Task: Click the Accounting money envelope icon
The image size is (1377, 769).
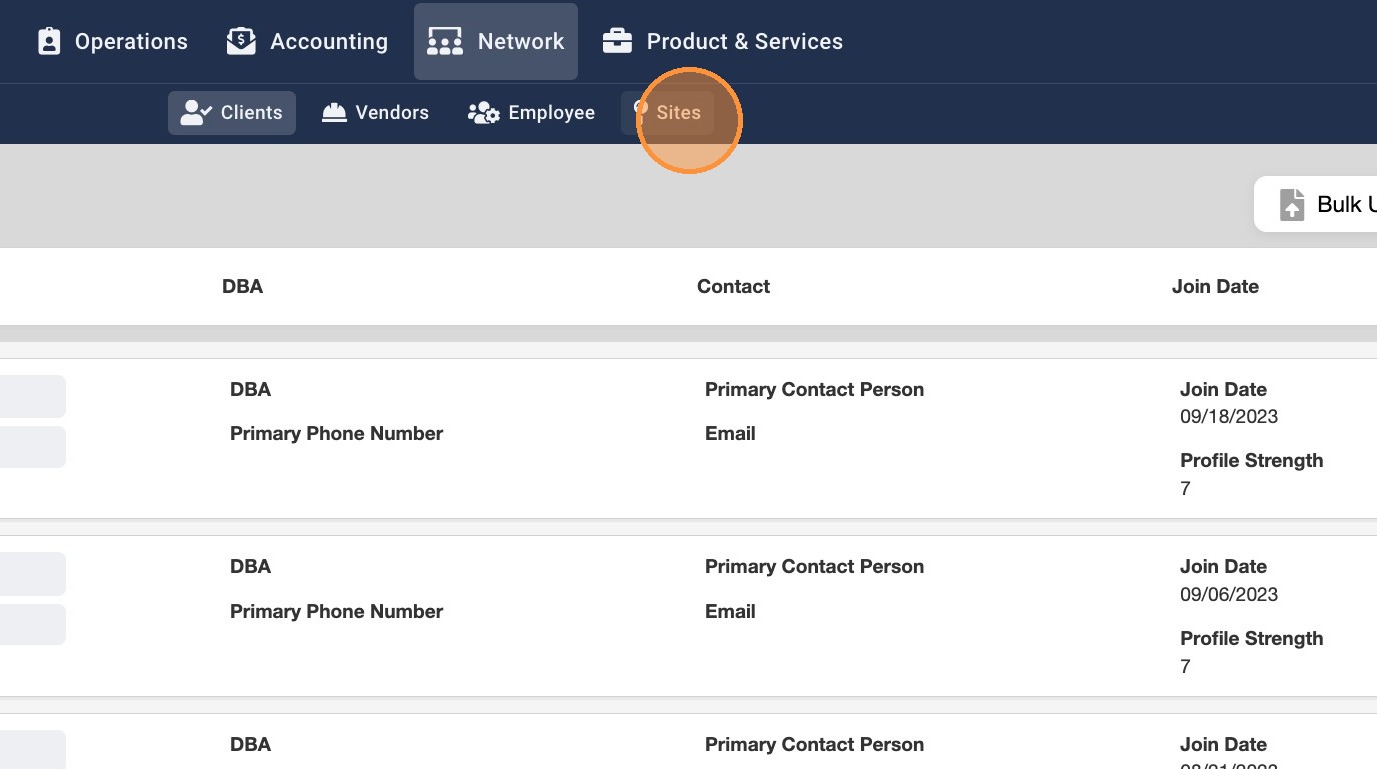Action: point(241,41)
